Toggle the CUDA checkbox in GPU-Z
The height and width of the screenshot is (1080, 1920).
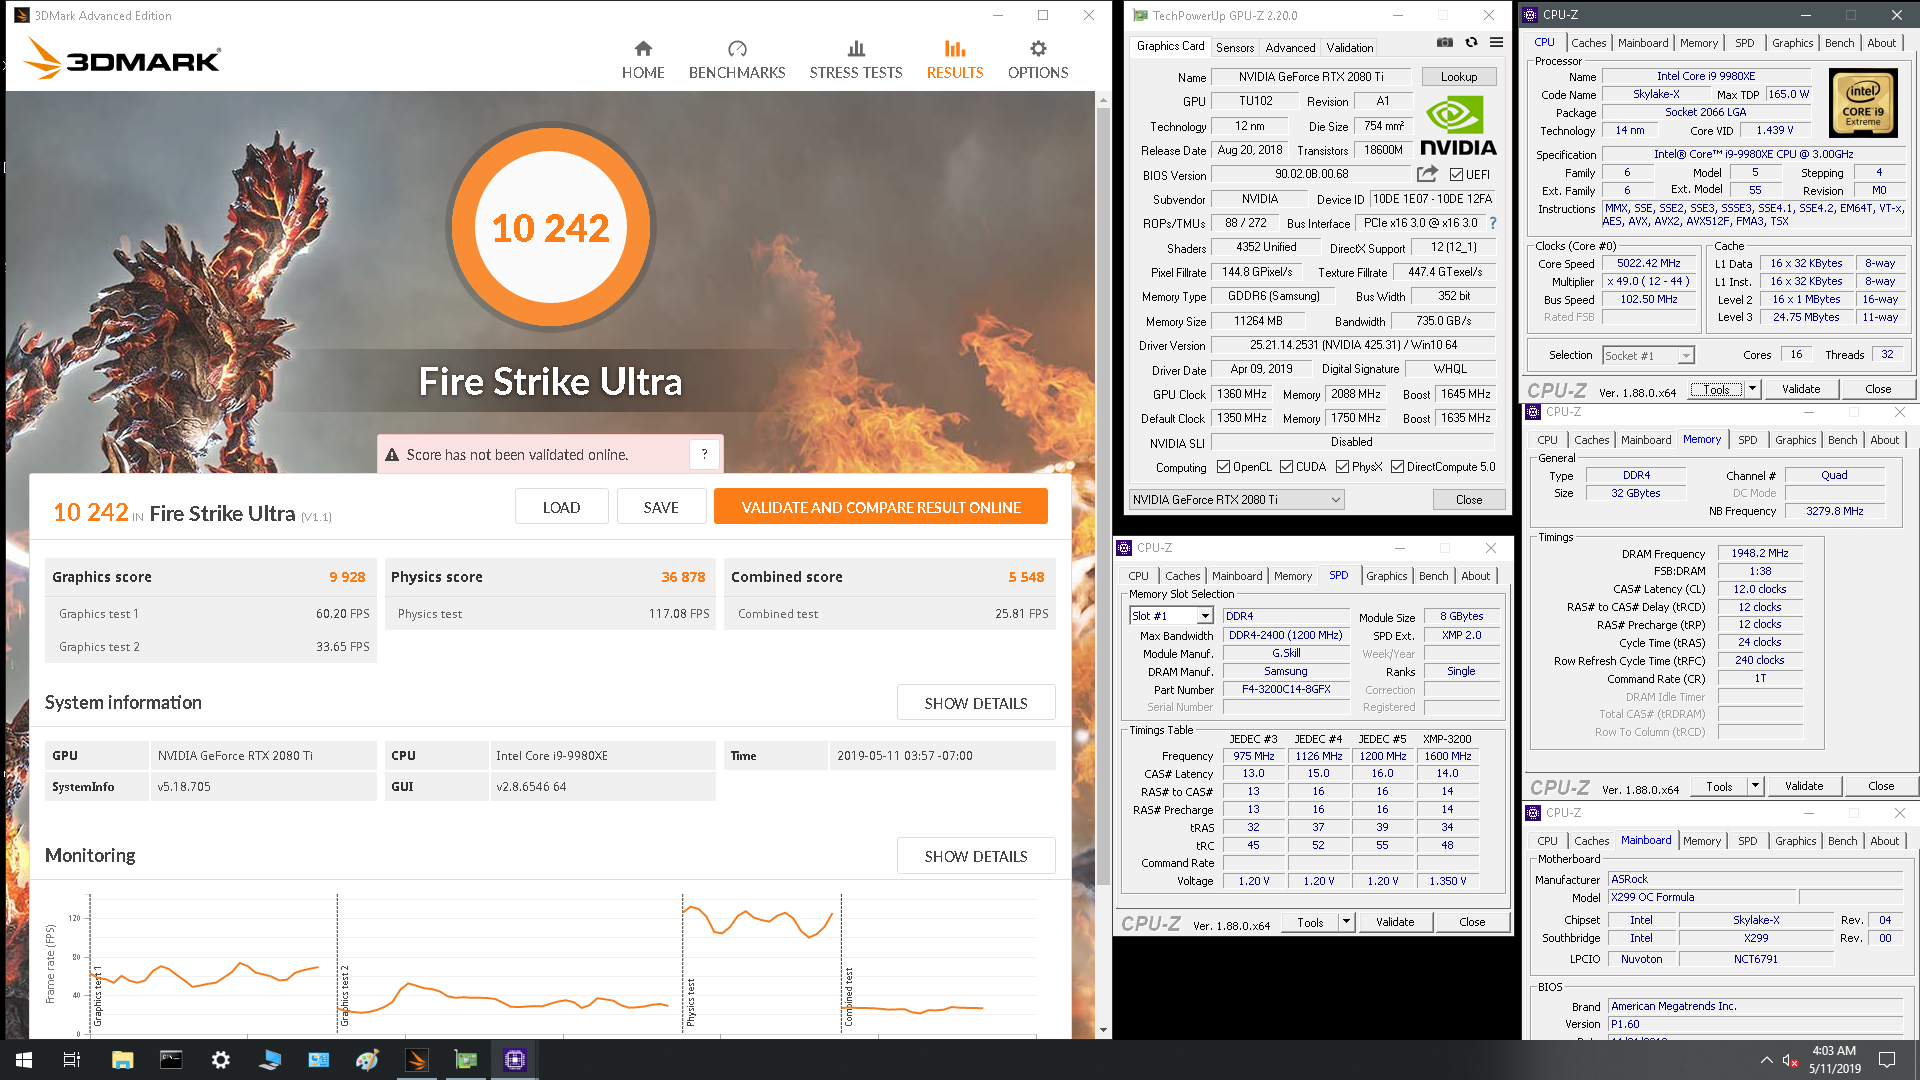pyautogui.click(x=1286, y=467)
